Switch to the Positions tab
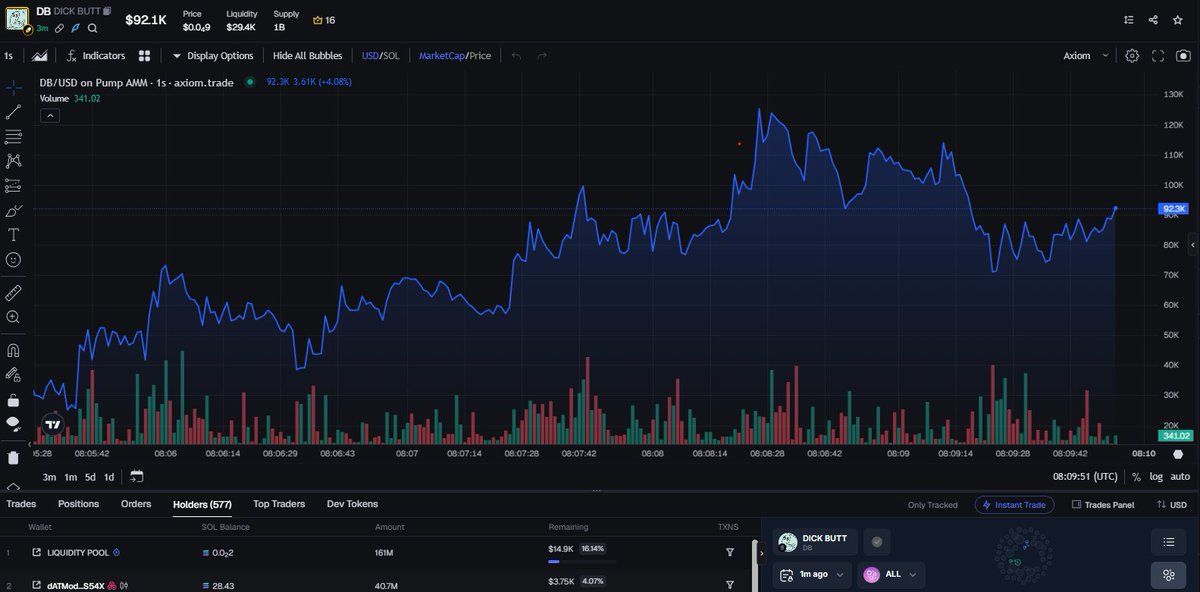The image size is (1200, 592). click(78, 504)
